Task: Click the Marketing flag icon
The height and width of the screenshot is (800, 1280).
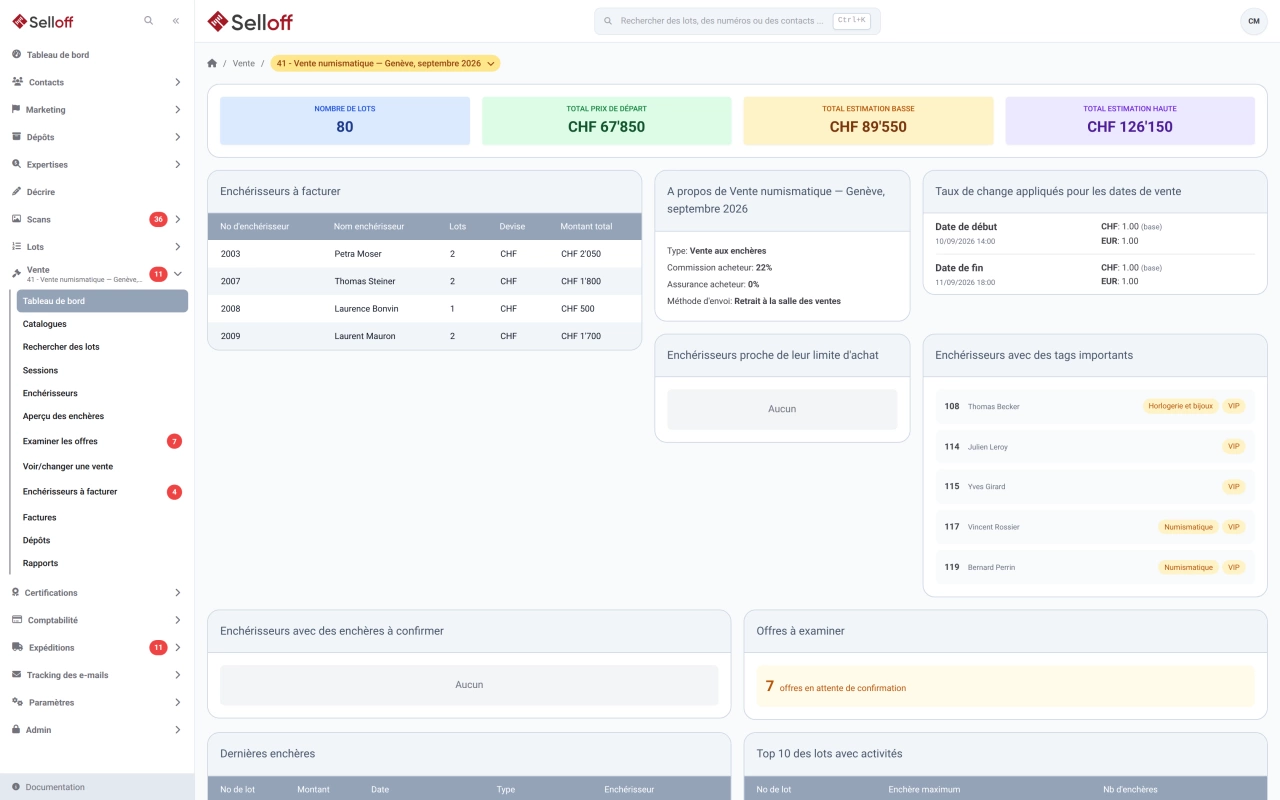Action: (x=16, y=109)
